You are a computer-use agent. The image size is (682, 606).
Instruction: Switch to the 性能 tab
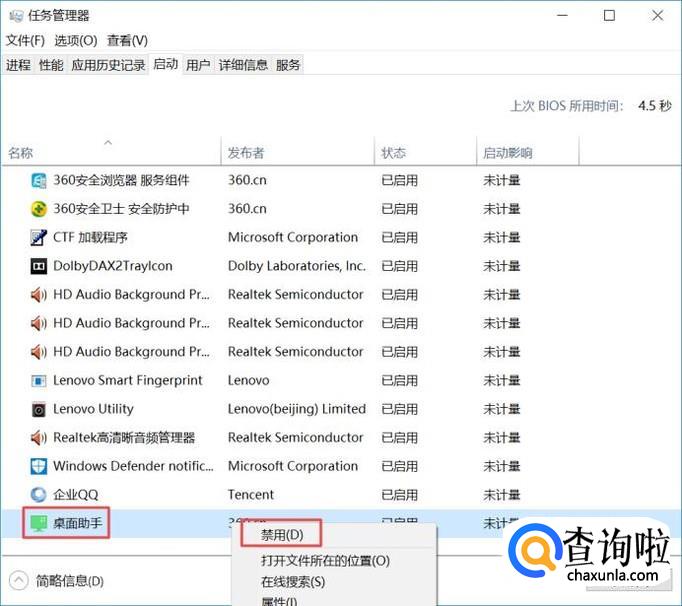[x=51, y=65]
